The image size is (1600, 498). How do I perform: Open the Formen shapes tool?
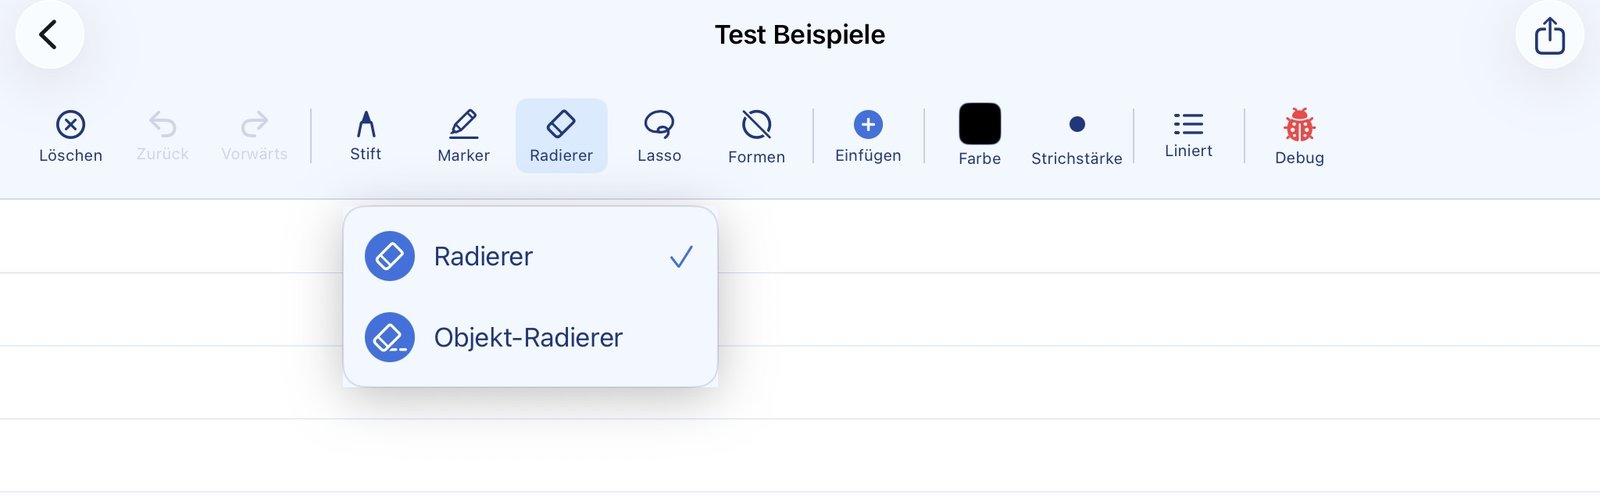pos(756,136)
